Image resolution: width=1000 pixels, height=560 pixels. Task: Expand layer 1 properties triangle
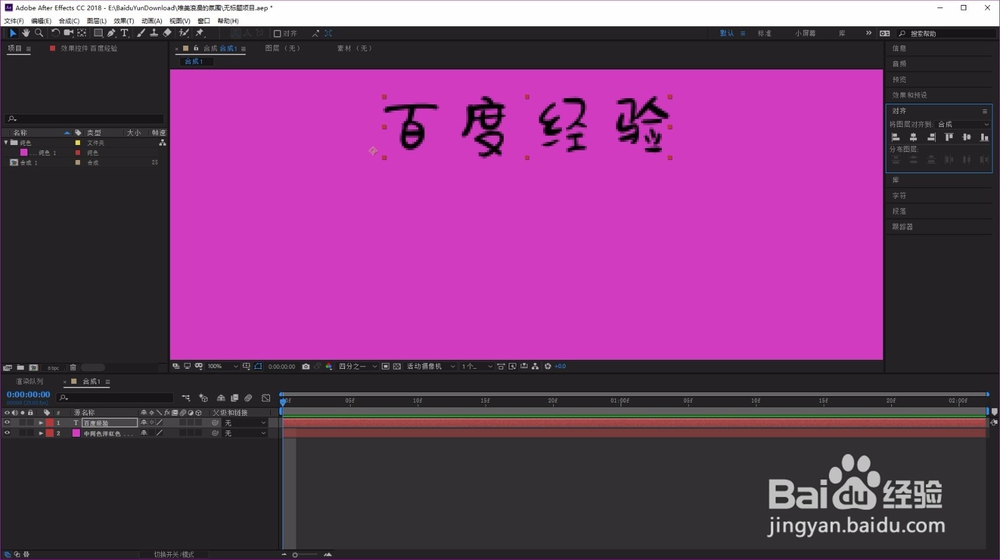pyautogui.click(x=41, y=423)
